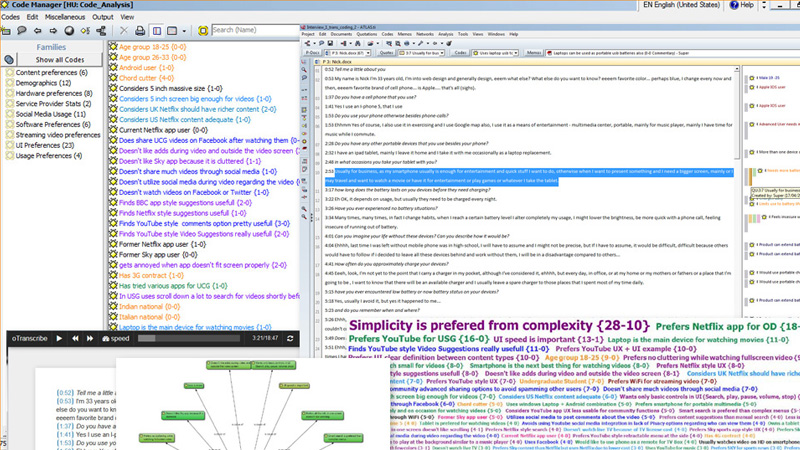This screenshot has height=450, width=800.
Task: Click the highlighted quotation in Nick.docx
Action: click(x=529, y=176)
